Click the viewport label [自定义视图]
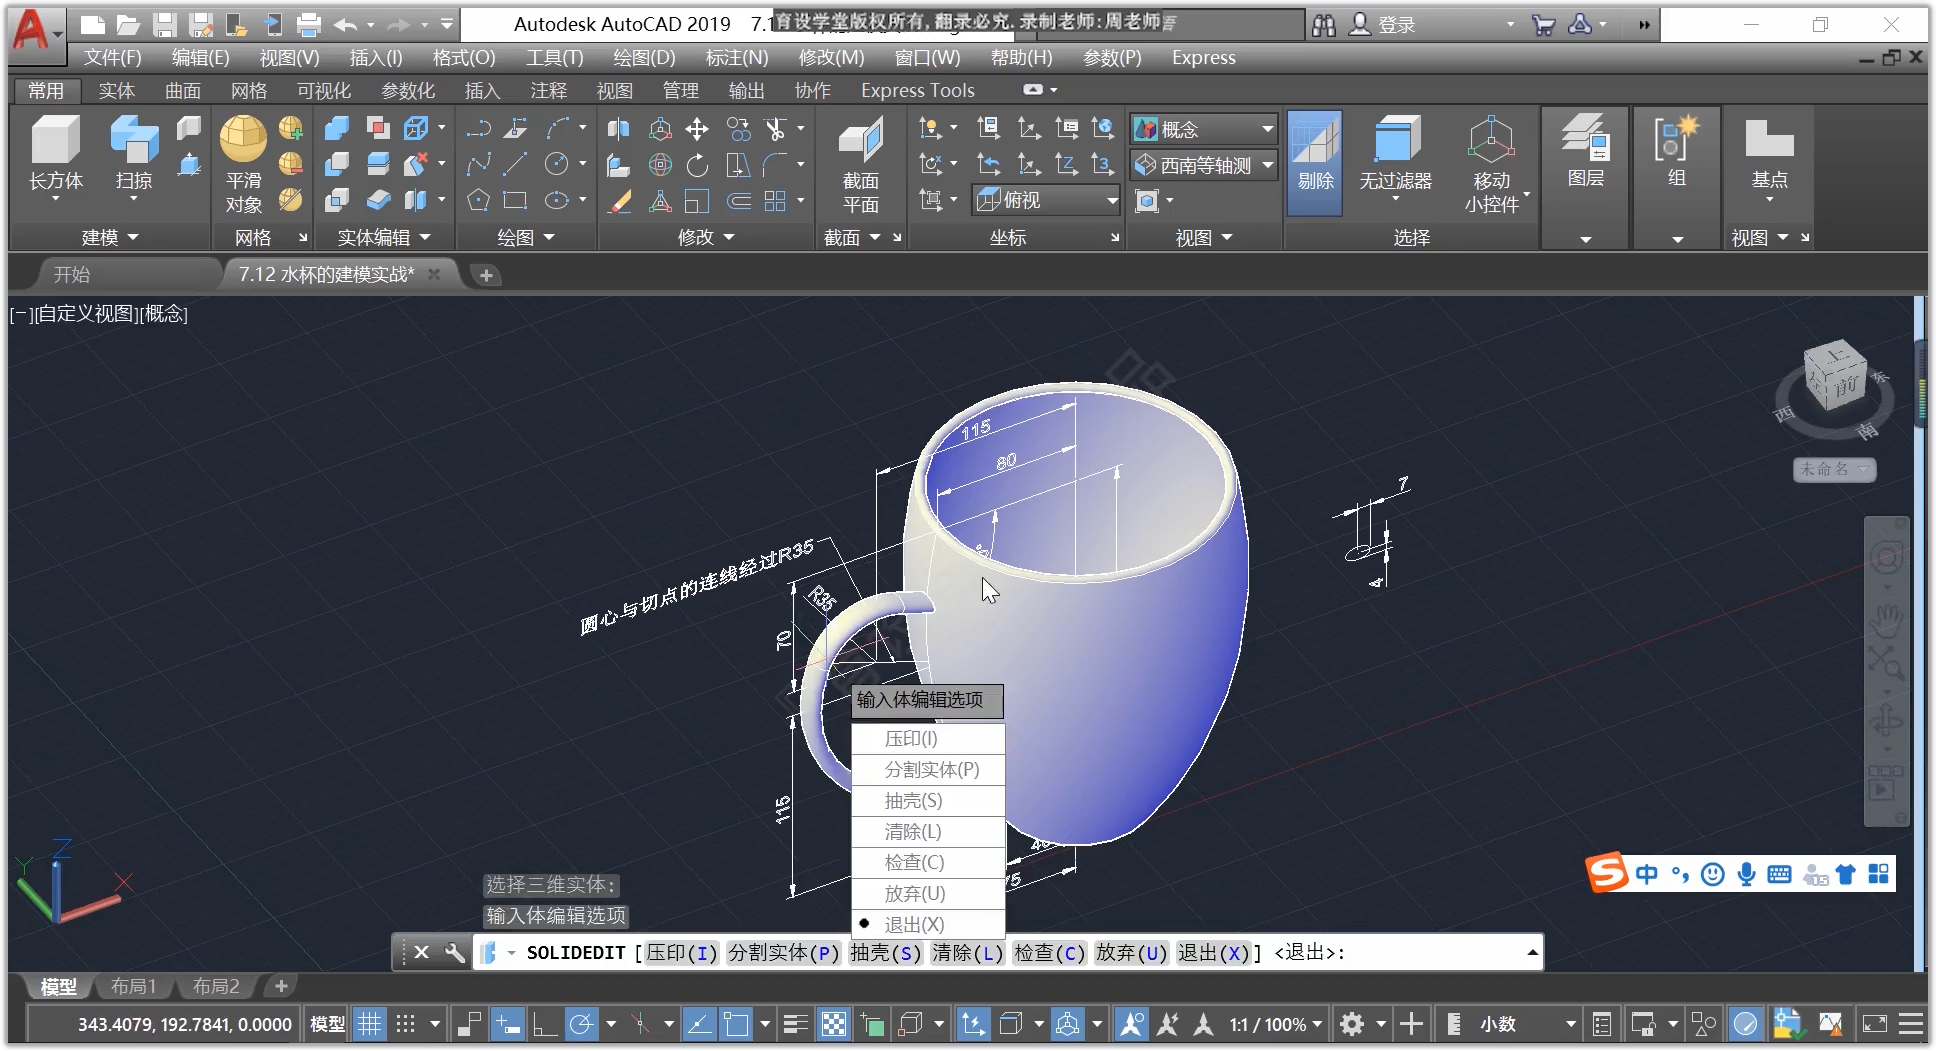The image size is (1936, 1051). 85,314
